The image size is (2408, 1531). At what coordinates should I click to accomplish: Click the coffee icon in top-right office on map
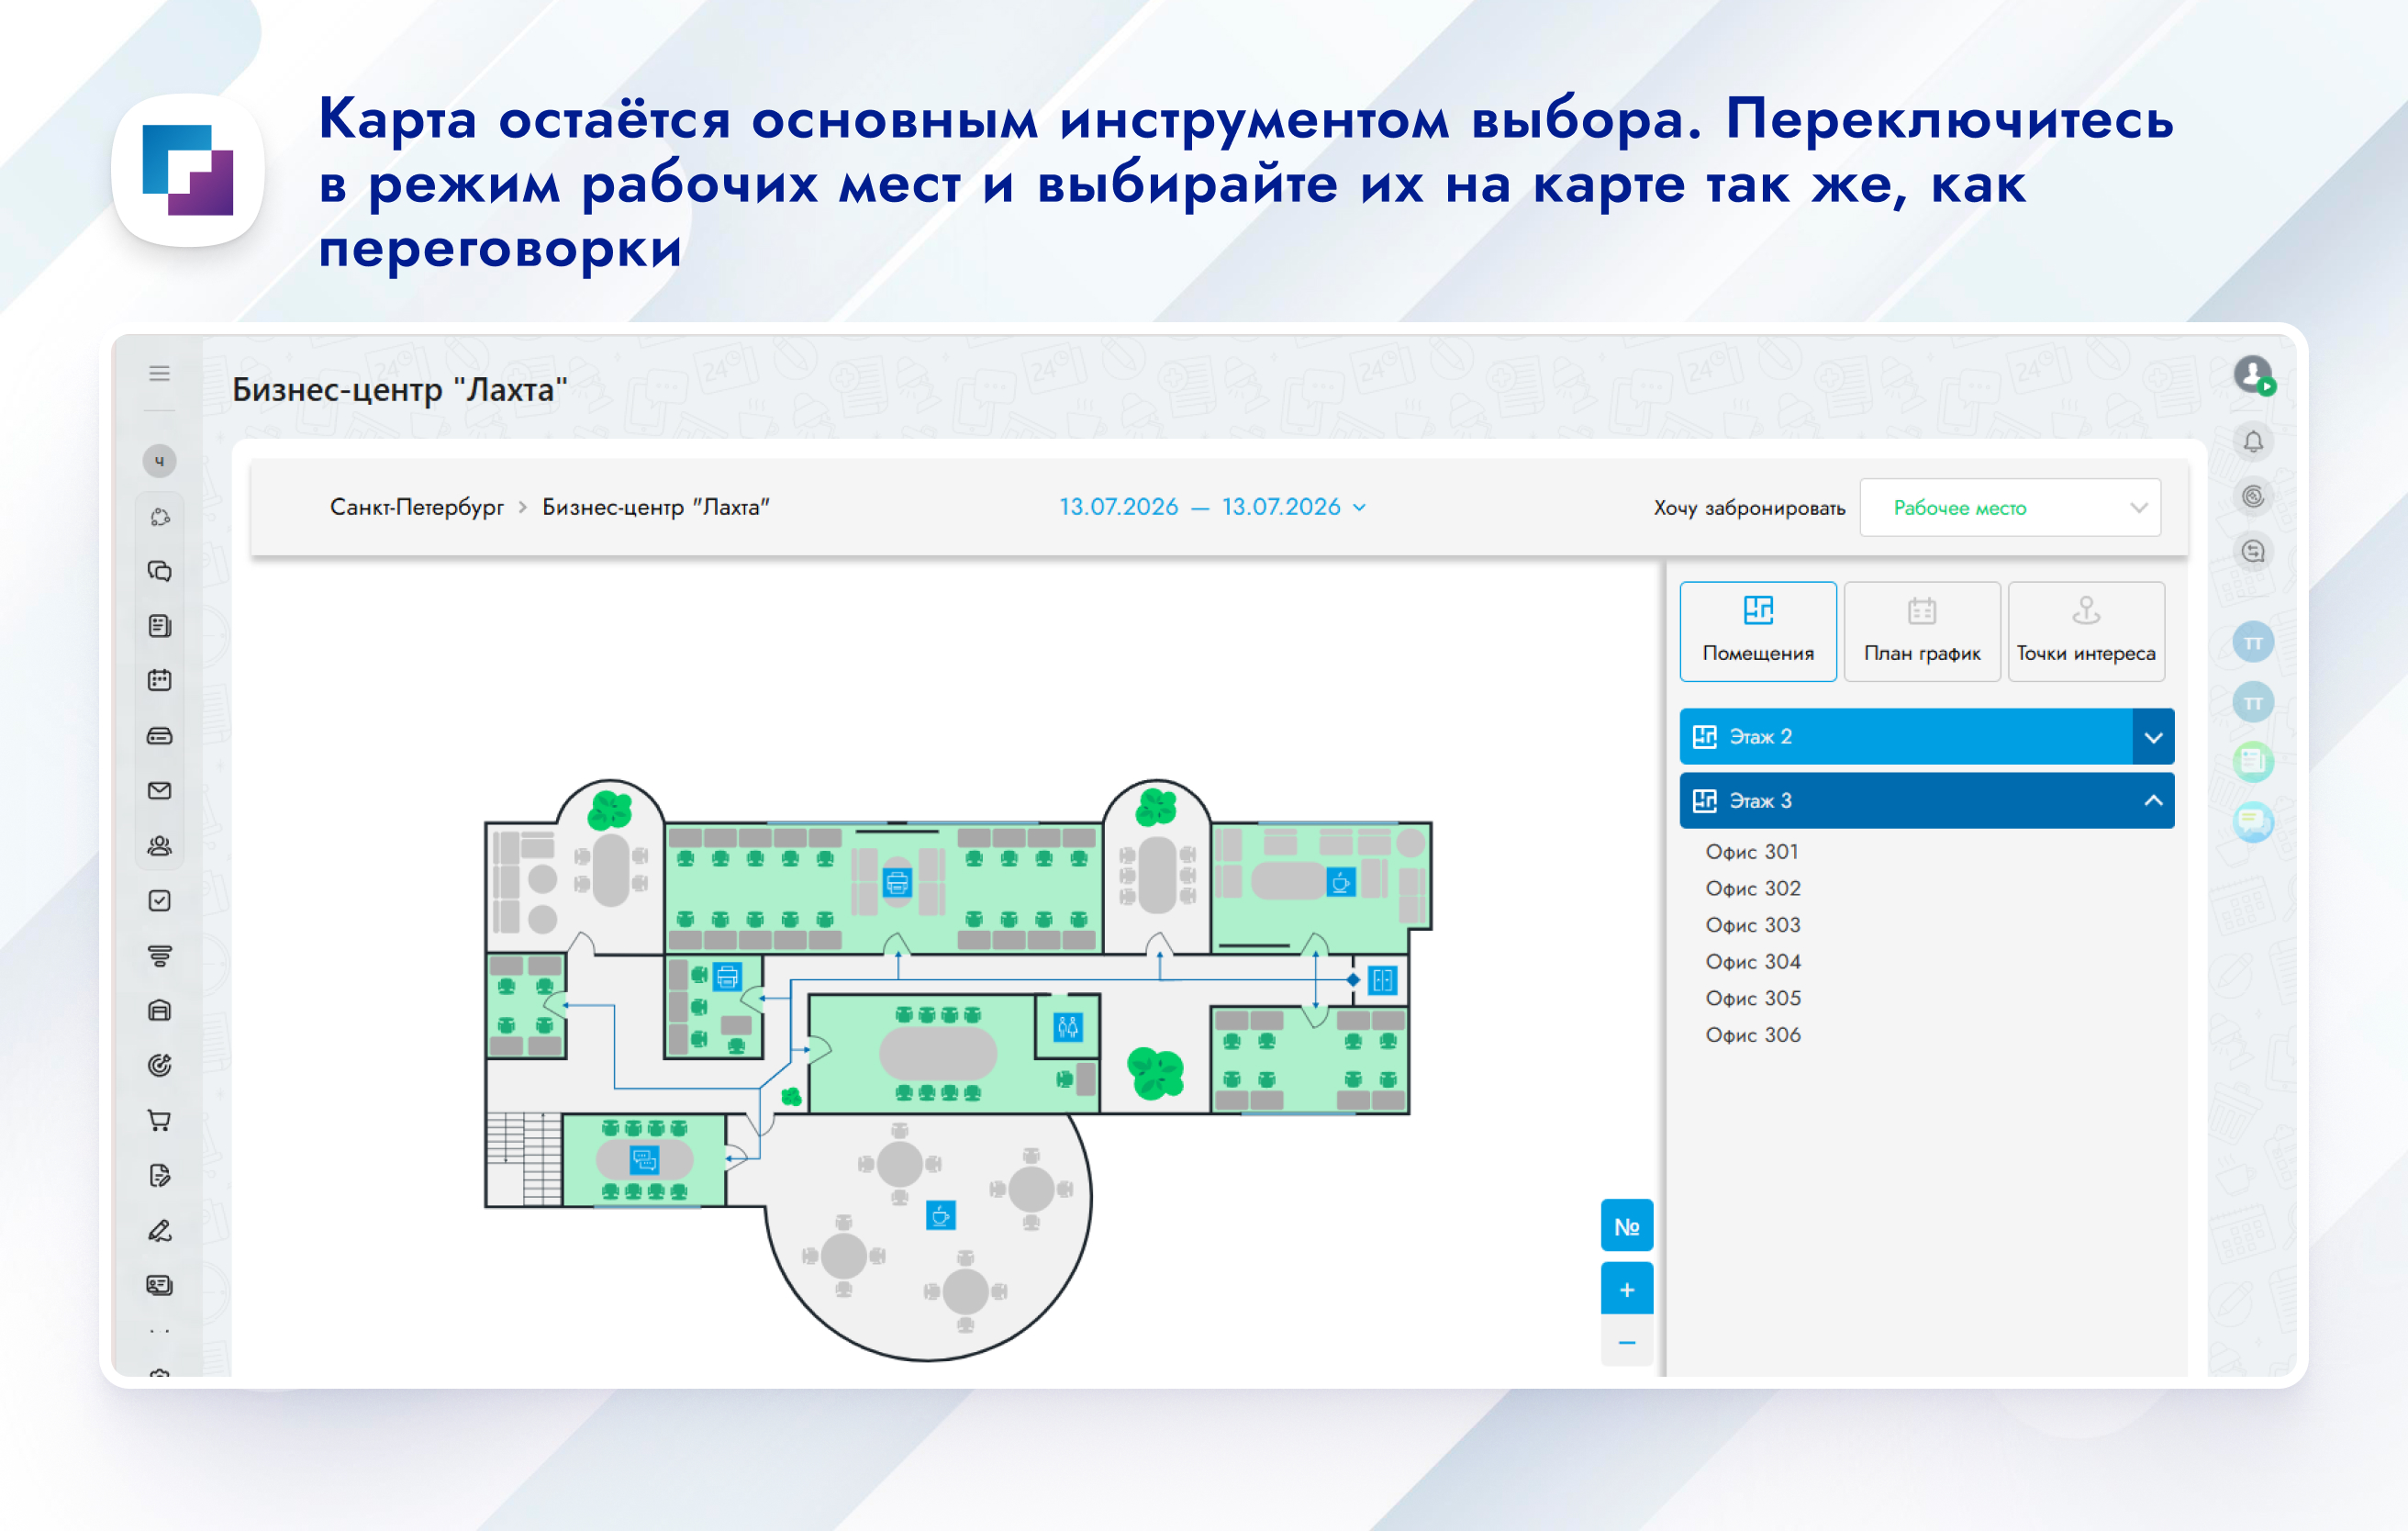[x=1340, y=882]
